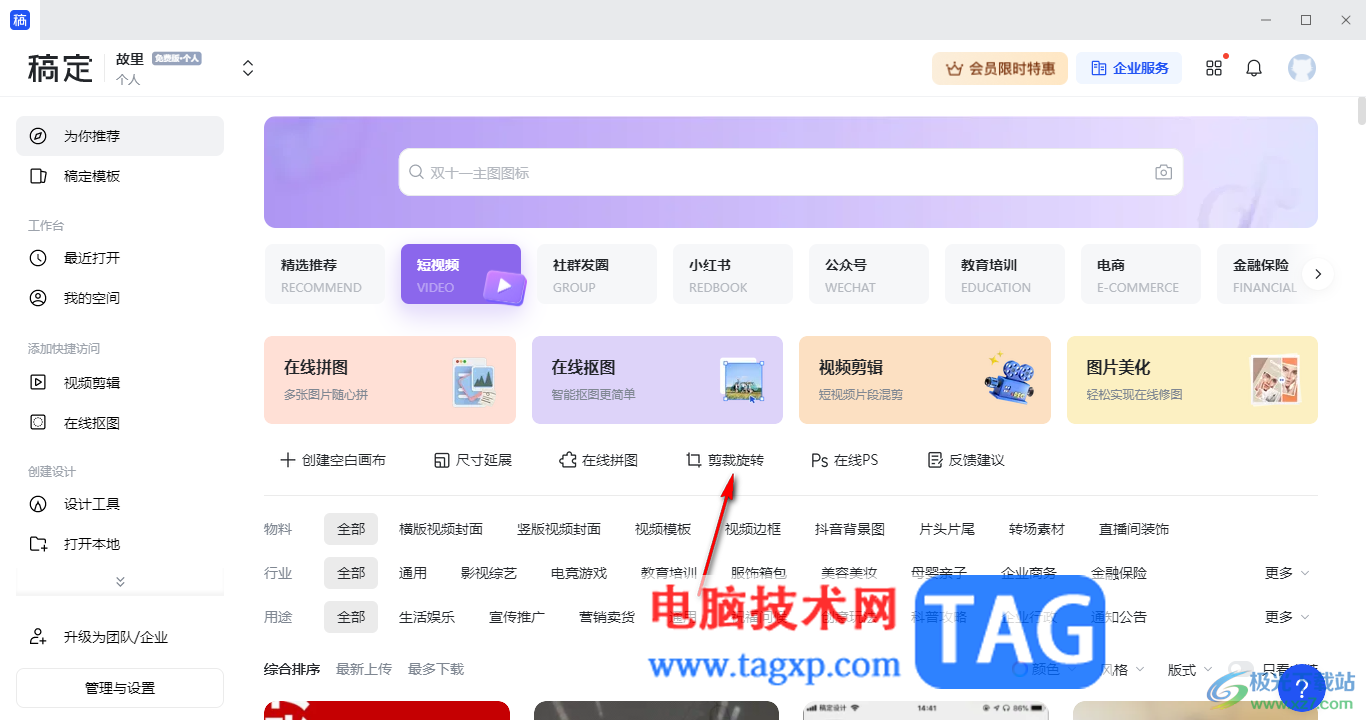This screenshot has width=1366, height=720.
Task: Toggle the 只看 filter switch
Action: (x=1241, y=669)
